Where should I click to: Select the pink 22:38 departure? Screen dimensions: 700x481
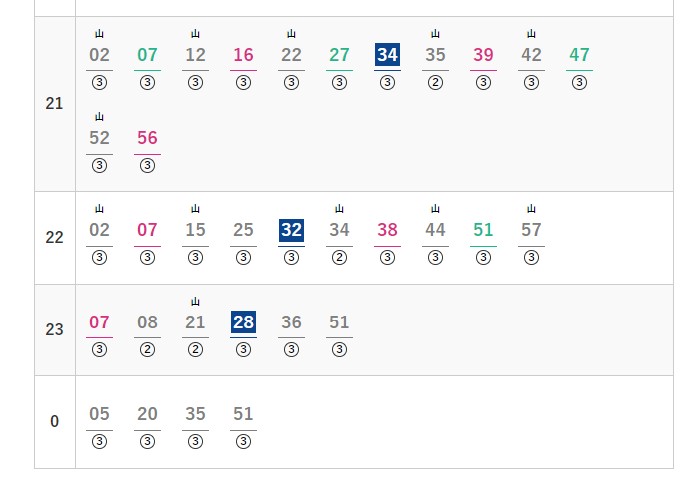click(x=387, y=230)
